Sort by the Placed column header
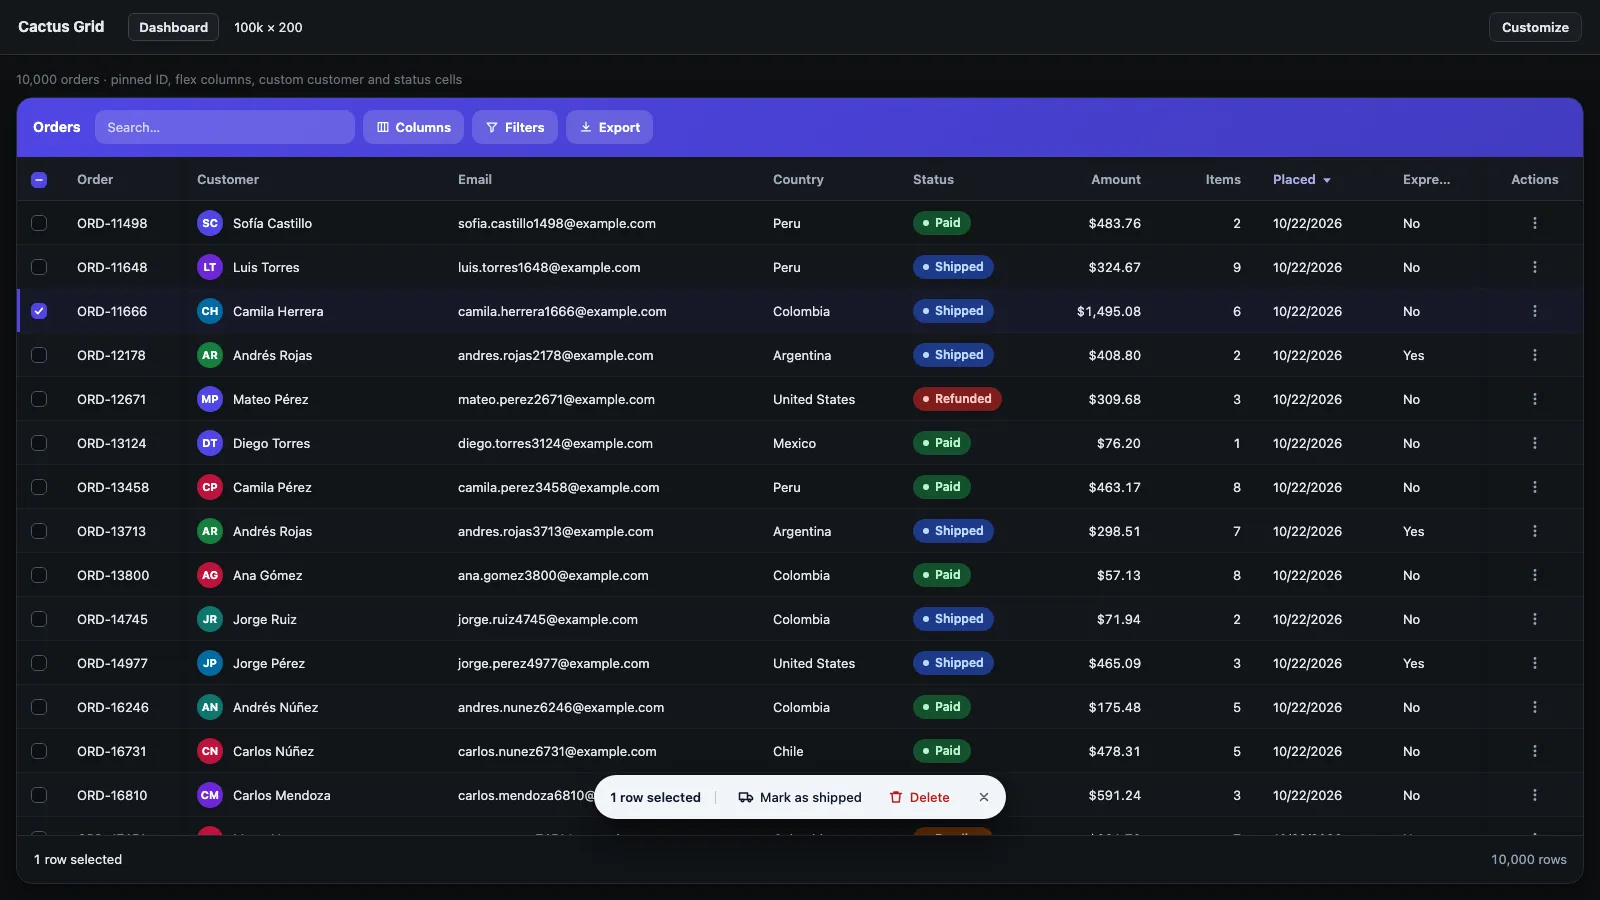The height and width of the screenshot is (900, 1600). [1301, 180]
